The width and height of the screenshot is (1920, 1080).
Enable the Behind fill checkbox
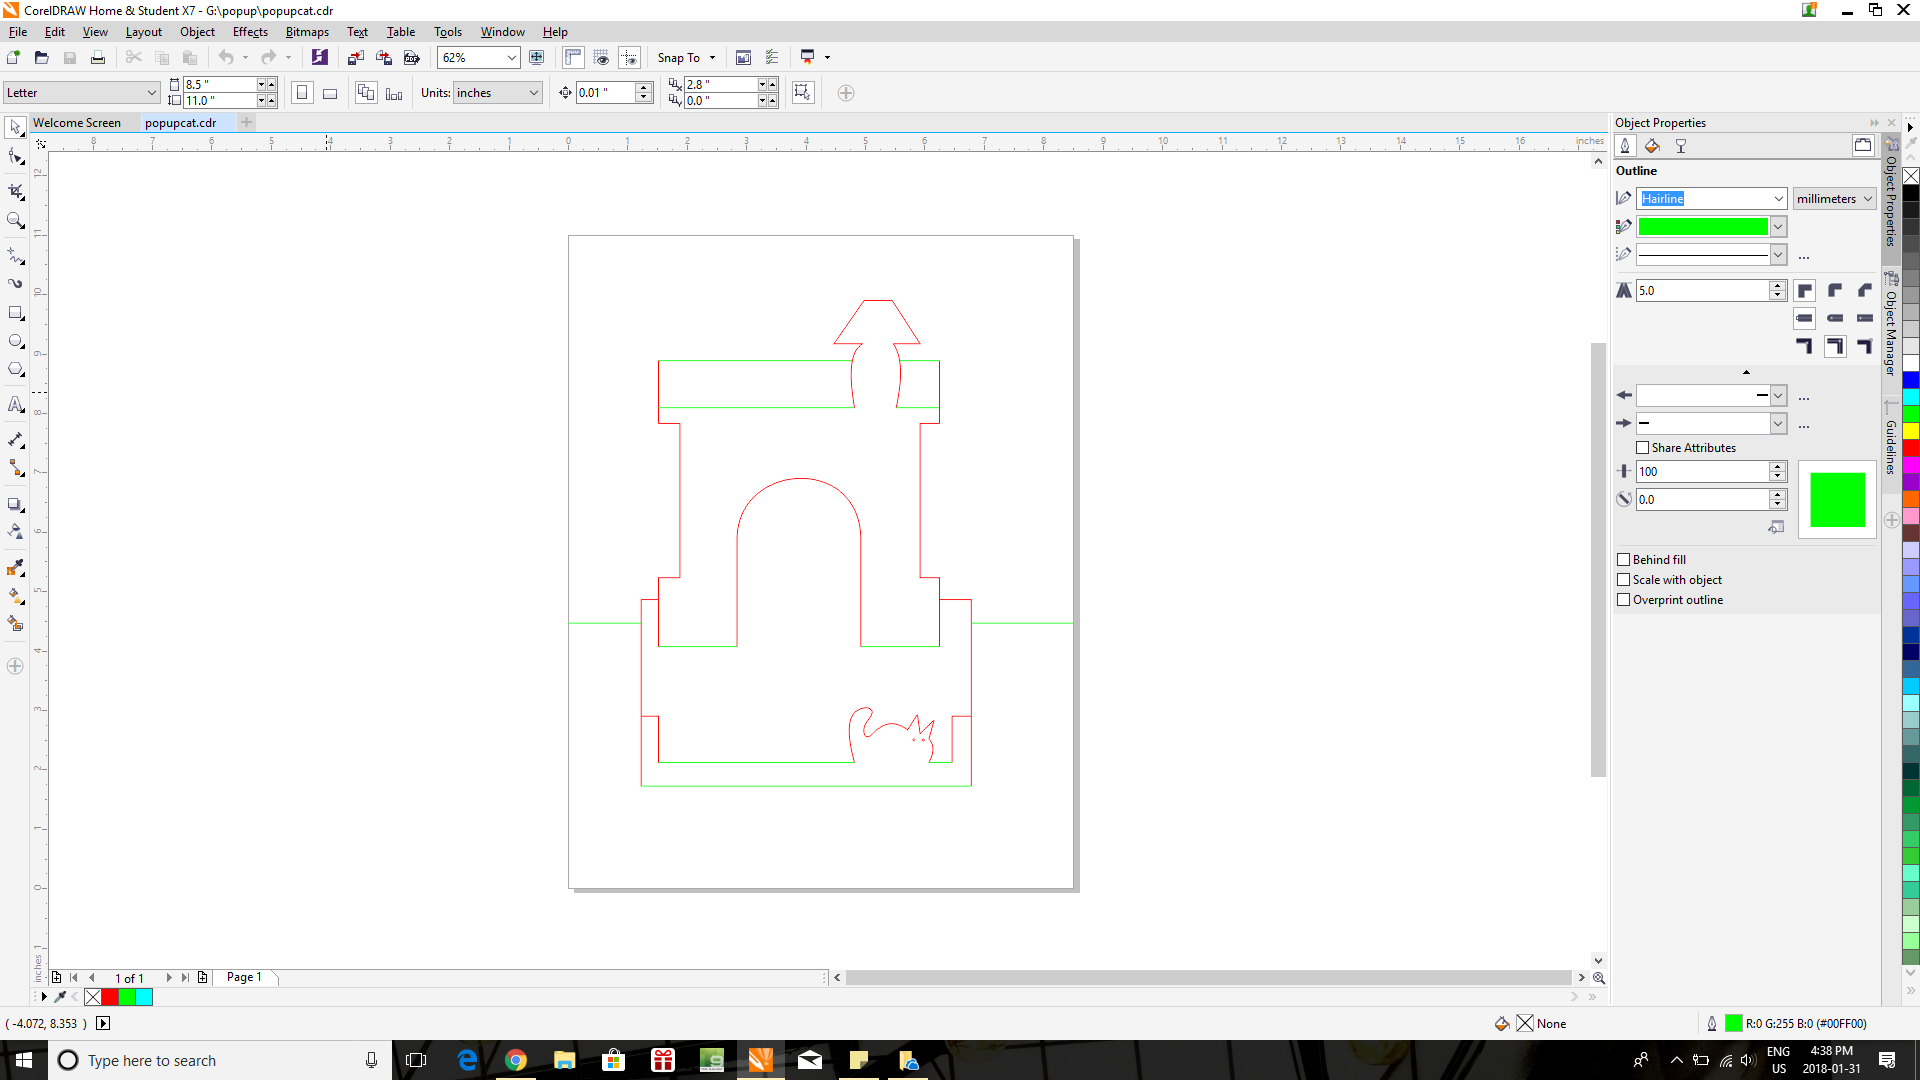[x=1624, y=559]
